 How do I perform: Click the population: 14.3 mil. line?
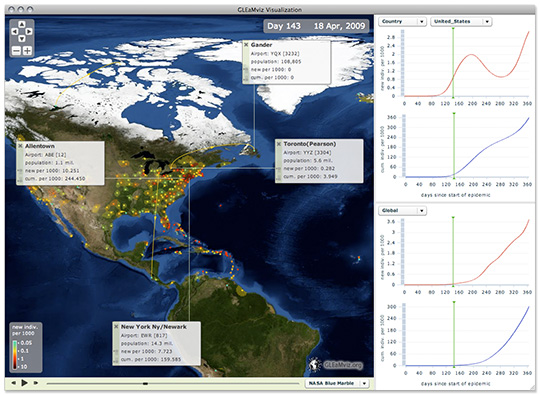(x=146, y=343)
